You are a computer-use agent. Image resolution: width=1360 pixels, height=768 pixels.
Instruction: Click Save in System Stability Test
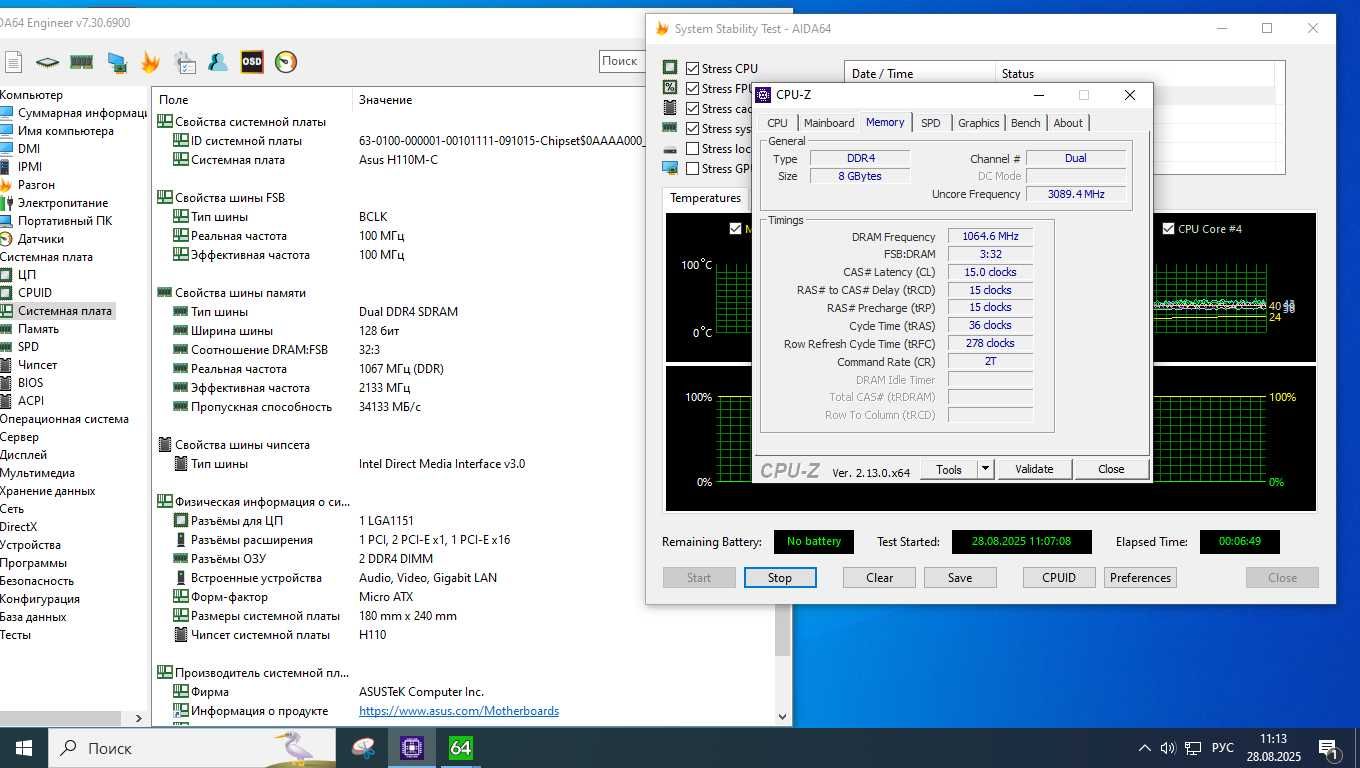pos(960,578)
